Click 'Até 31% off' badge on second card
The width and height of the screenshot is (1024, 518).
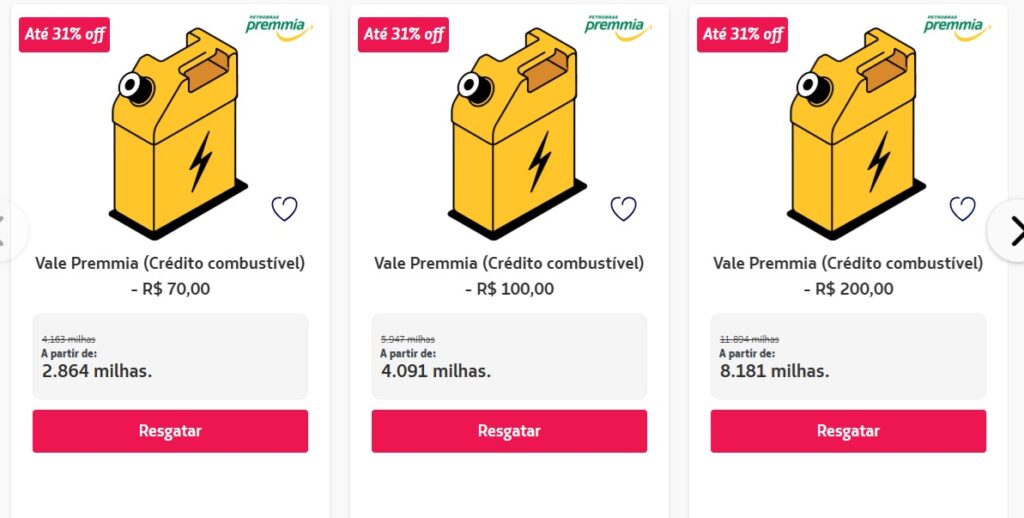404,34
